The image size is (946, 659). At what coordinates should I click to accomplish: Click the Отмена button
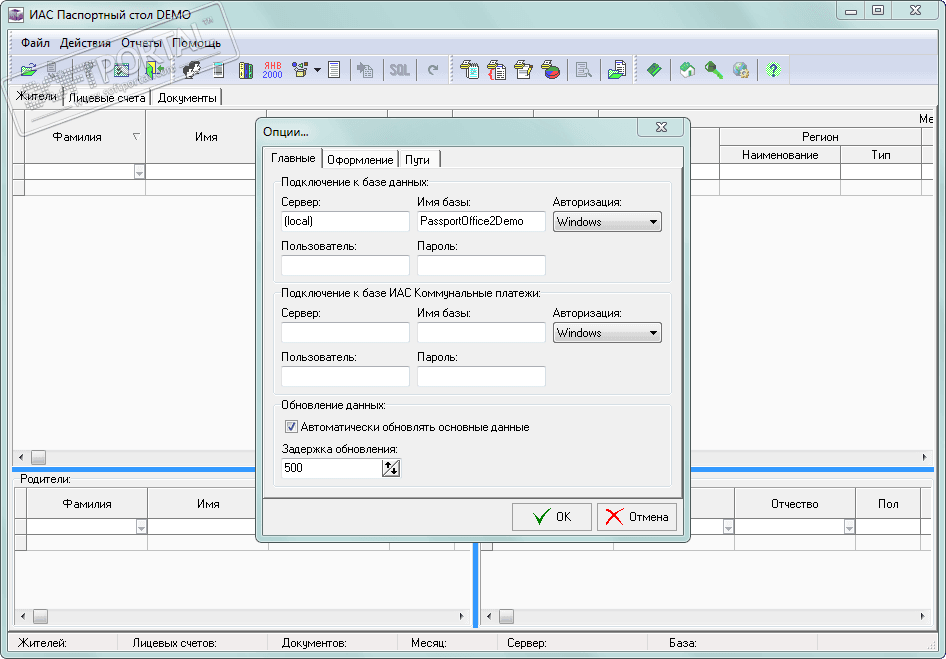point(636,517)
